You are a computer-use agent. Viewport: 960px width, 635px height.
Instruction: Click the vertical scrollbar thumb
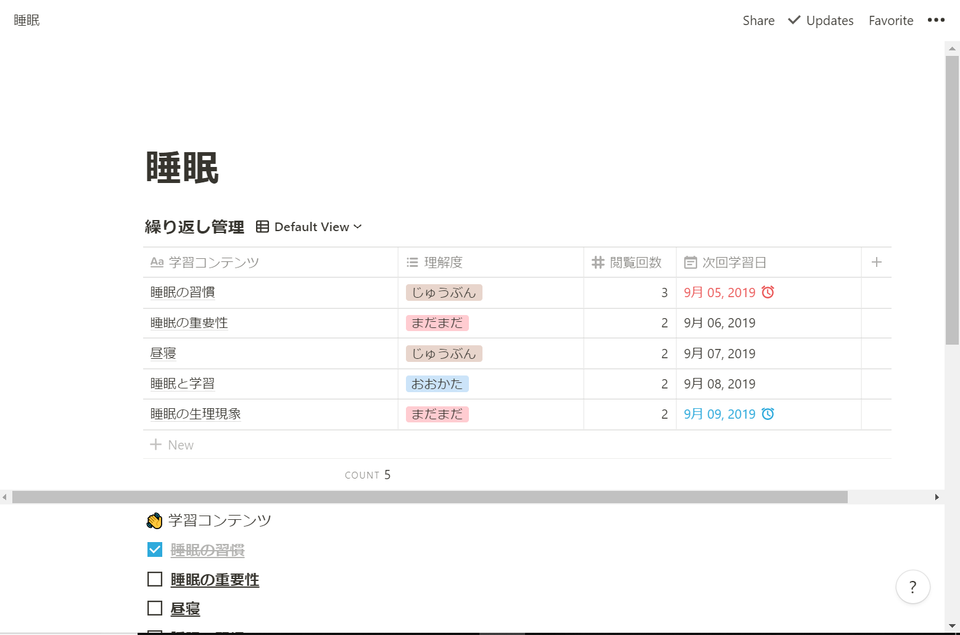952,200
